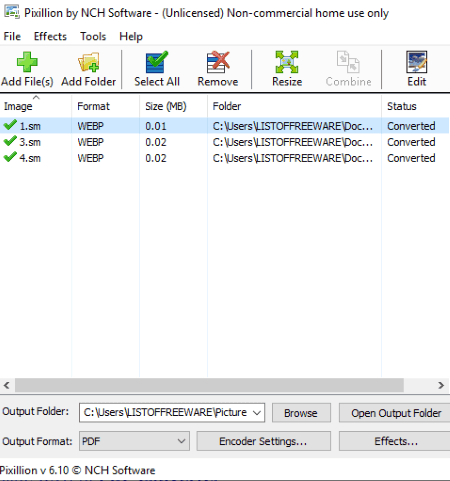Select the 3.sm file name
The image size is (450, 481).
pos(30,142)
